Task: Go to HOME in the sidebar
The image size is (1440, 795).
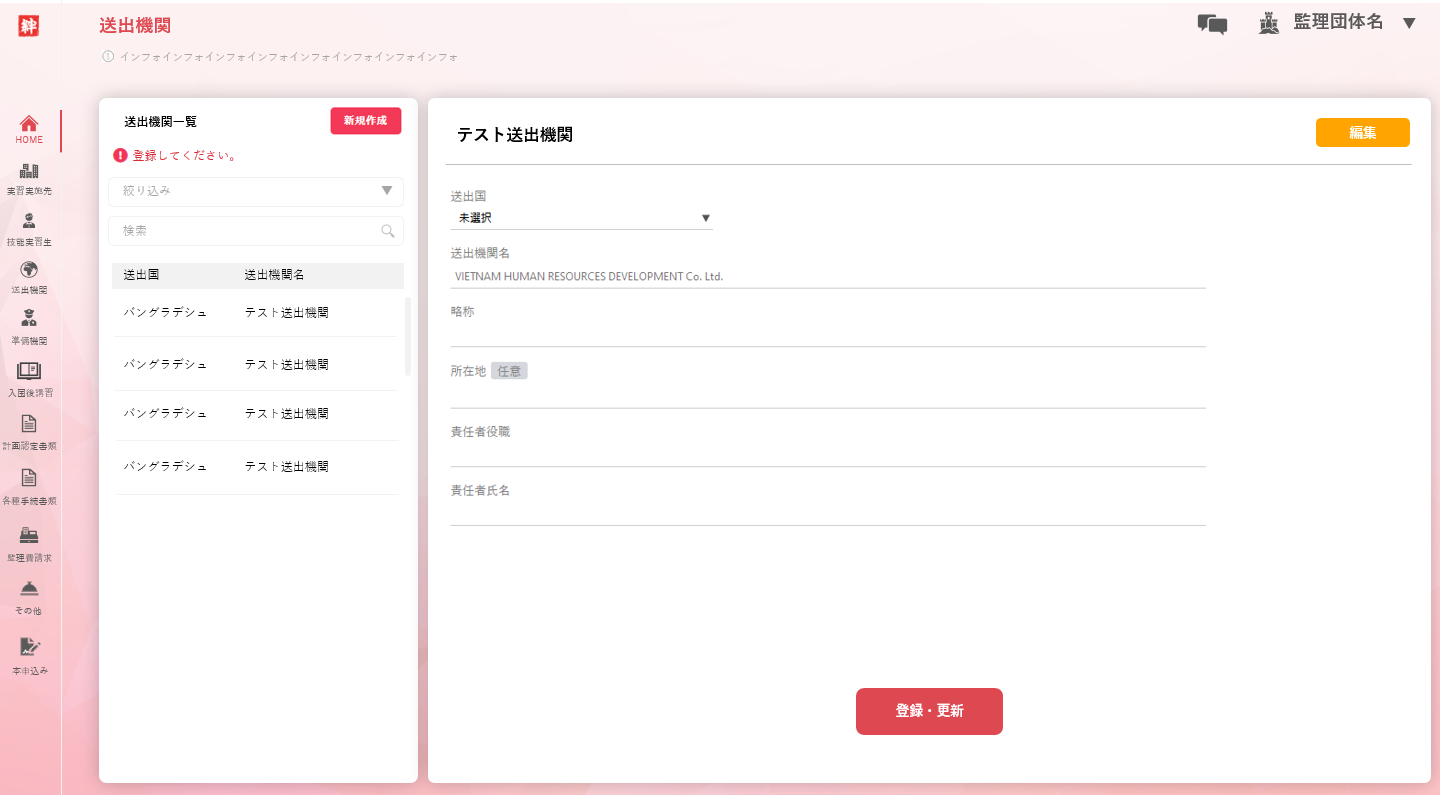Action: pyautogui.click(x=29, y=129)
